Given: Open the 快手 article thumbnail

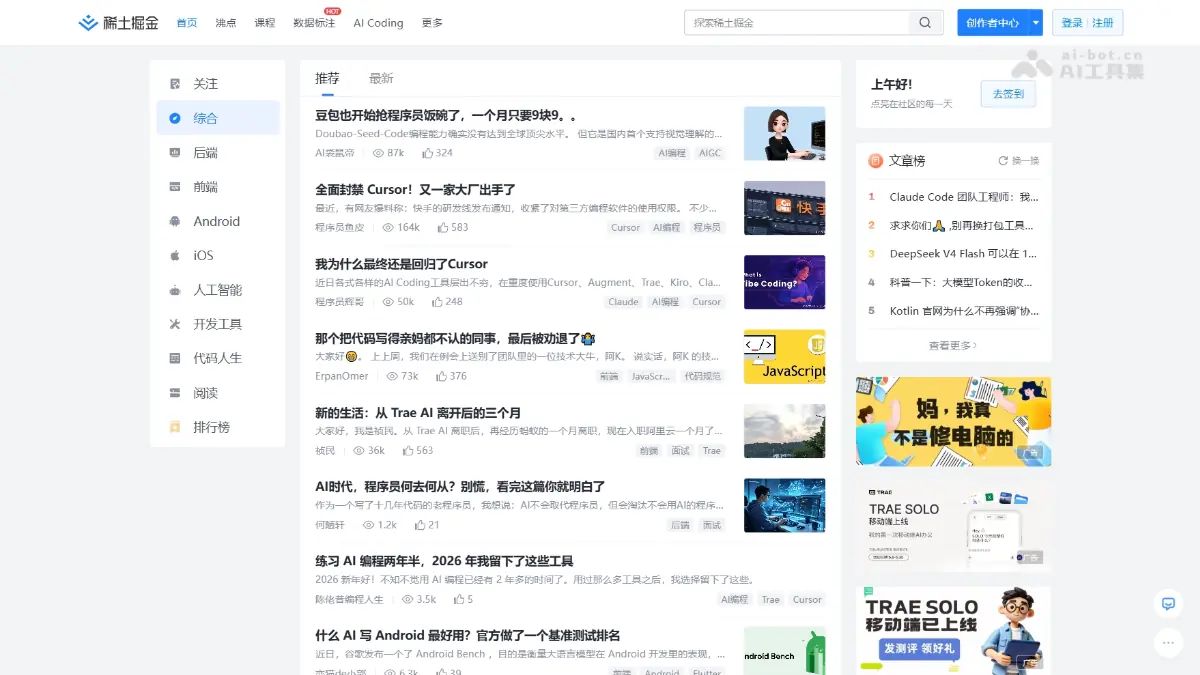Looking at the screenshot, I should pos(785,208).
